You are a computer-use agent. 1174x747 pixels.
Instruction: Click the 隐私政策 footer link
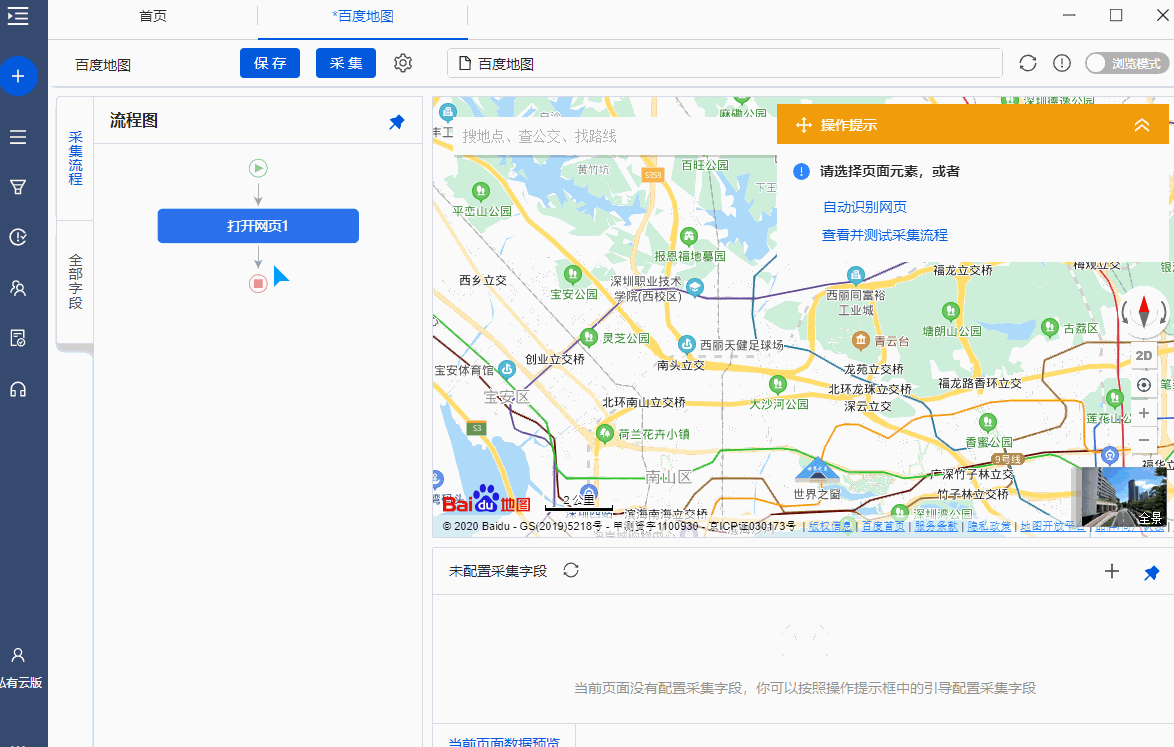tap(989, 526)
